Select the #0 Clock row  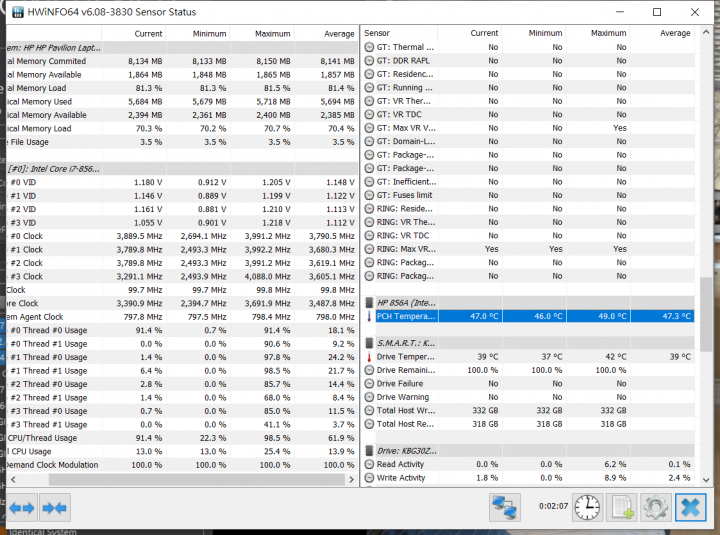pyautogui.click(x=182, y=236)
